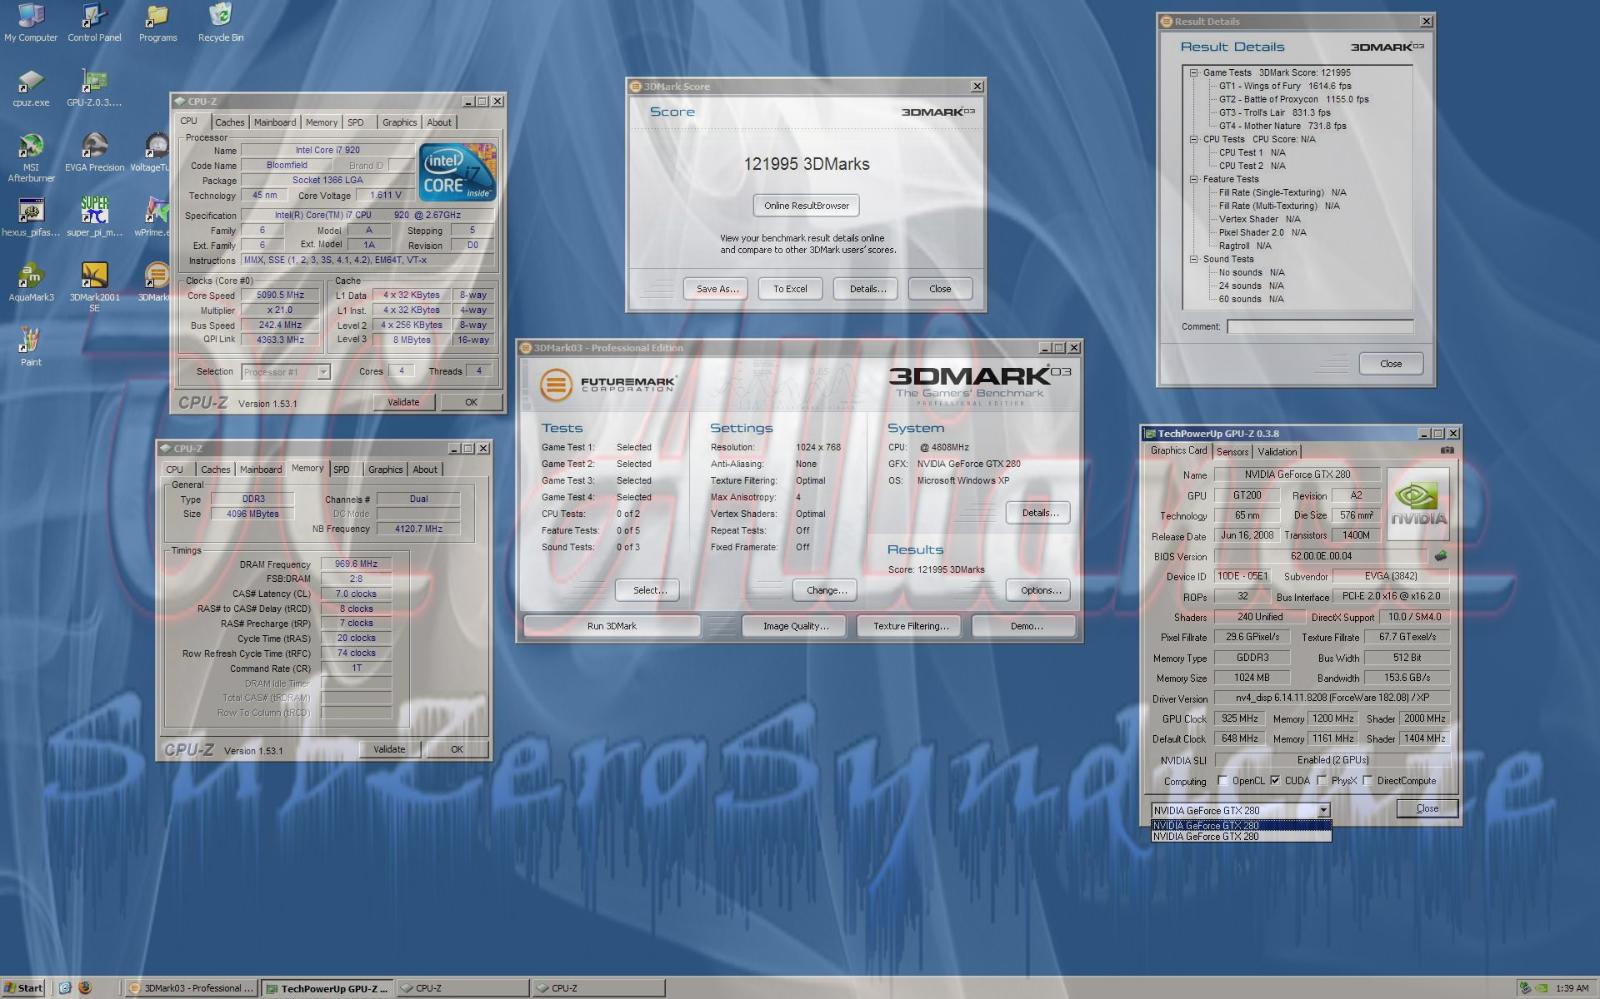Click Online ResultBrowser button
Viewport: 1600px width, 999px height.
[806, 206]
